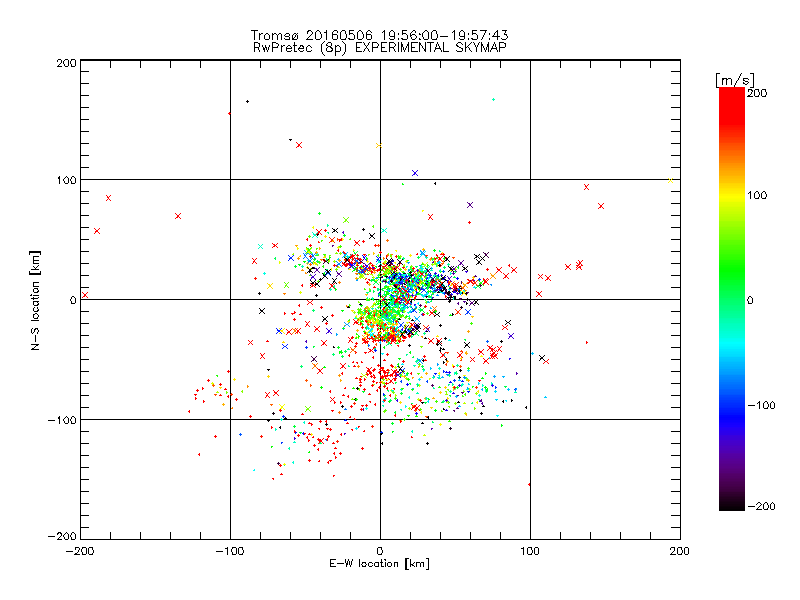Viewport: 800px width, 600px height.
Task: Click the lone cyan dot in the upper-right quadrant
Action: 493,99
